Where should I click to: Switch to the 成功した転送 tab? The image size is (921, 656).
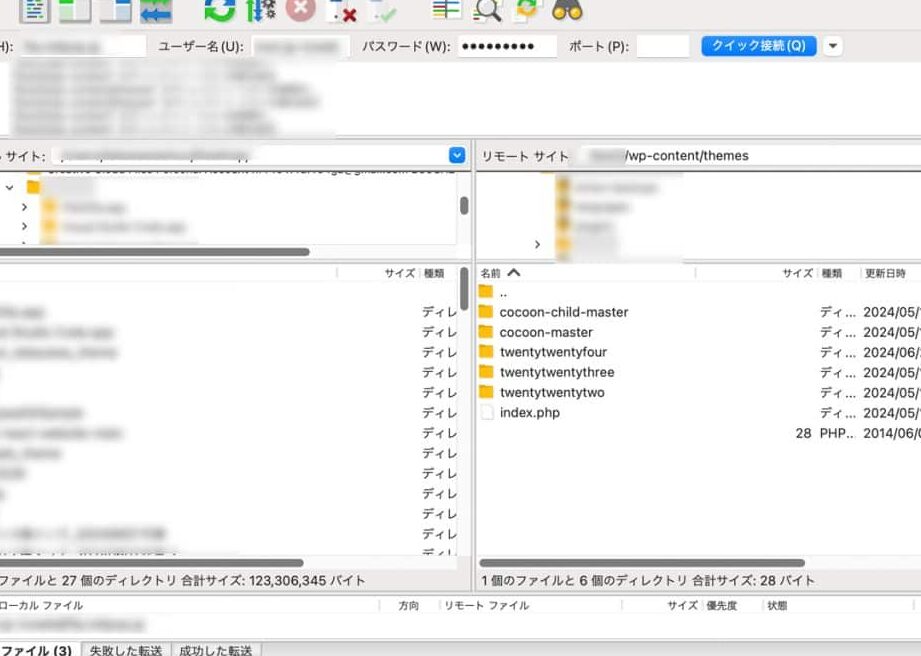click(x=216, y=650)
